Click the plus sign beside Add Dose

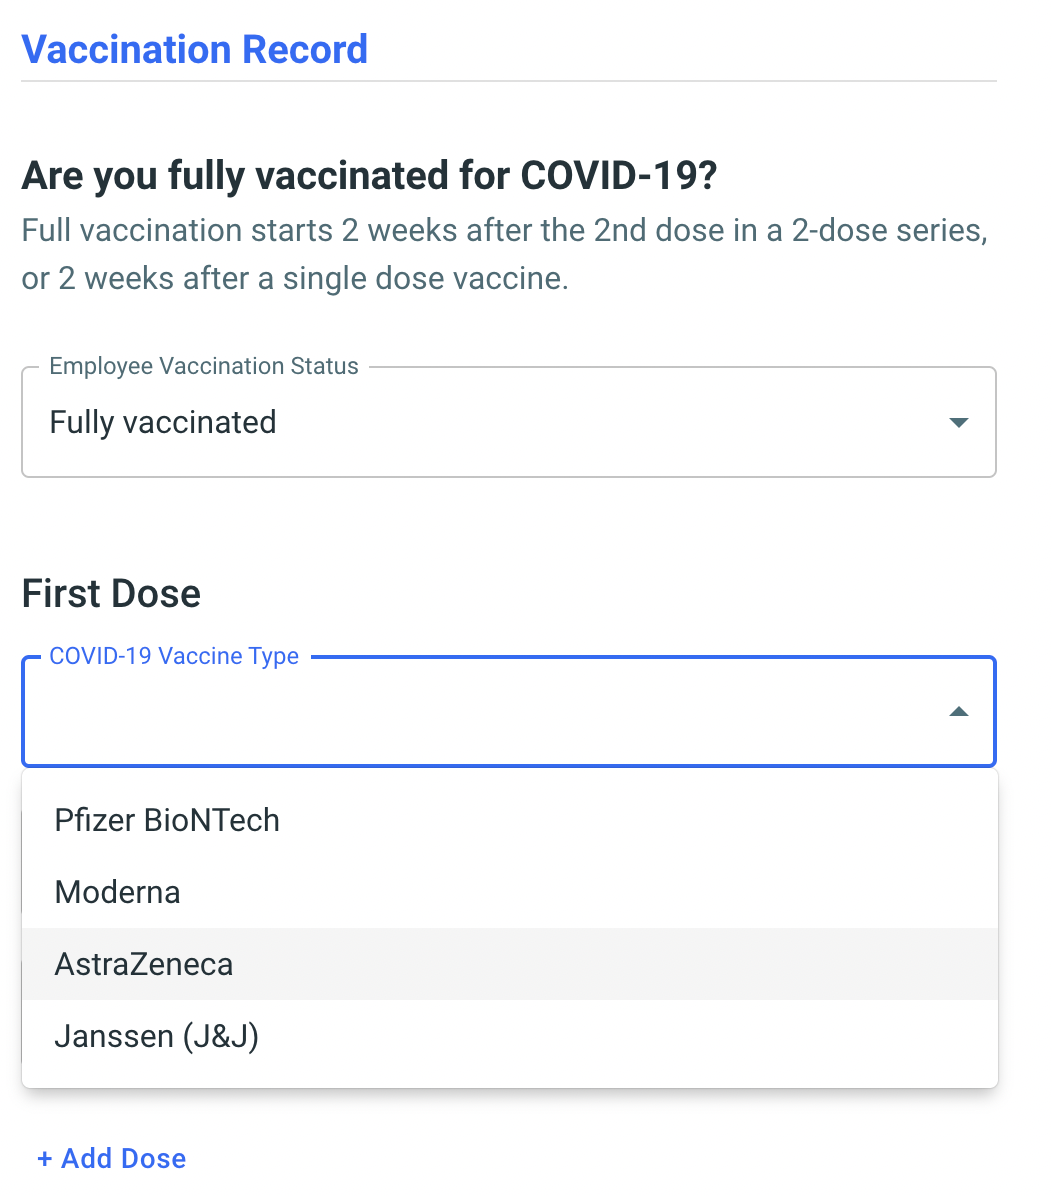pos(45,1159)
